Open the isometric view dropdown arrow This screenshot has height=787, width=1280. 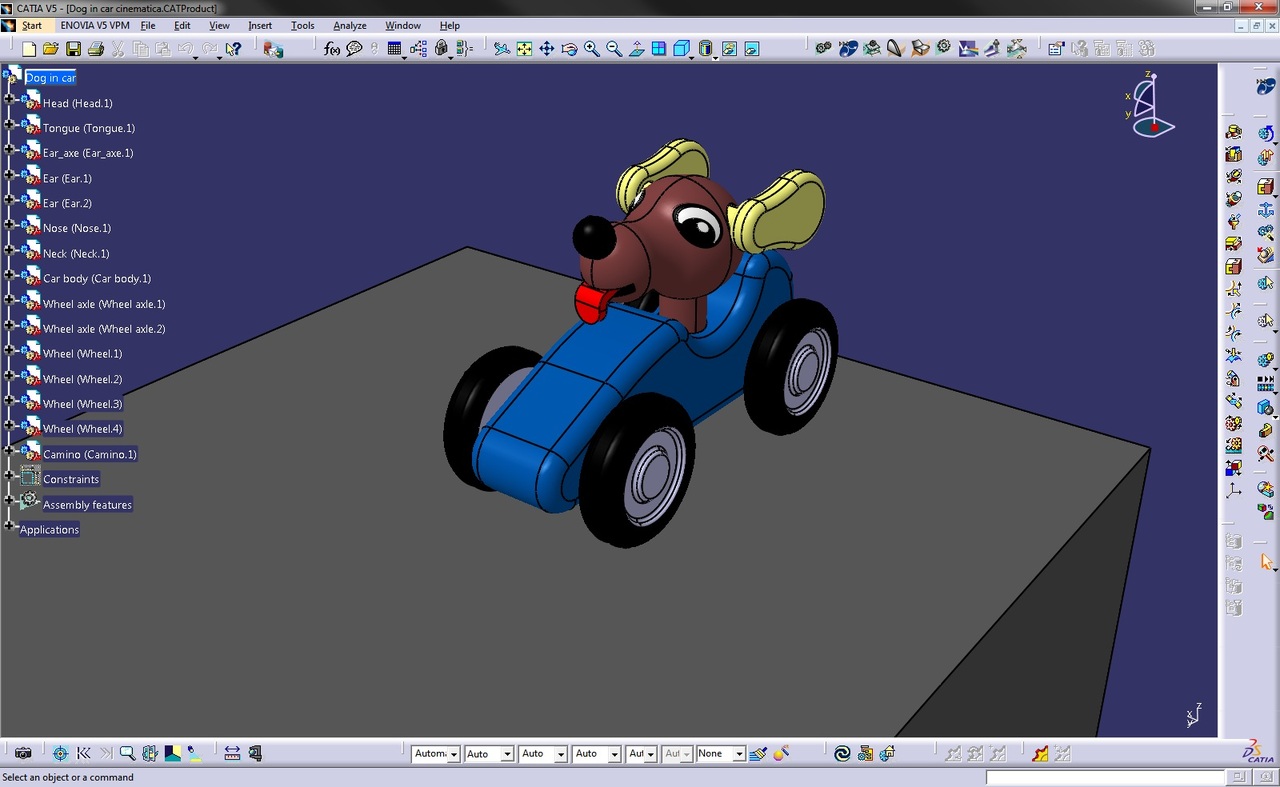coord(692,57)
